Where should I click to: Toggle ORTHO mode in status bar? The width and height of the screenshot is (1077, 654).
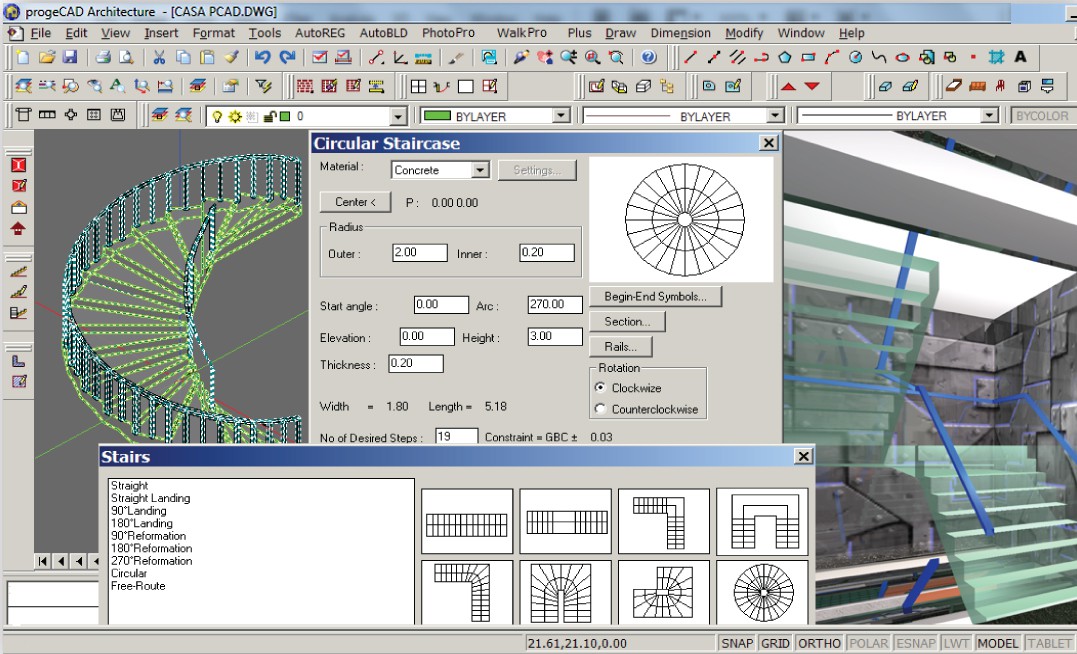coord(818,643)
